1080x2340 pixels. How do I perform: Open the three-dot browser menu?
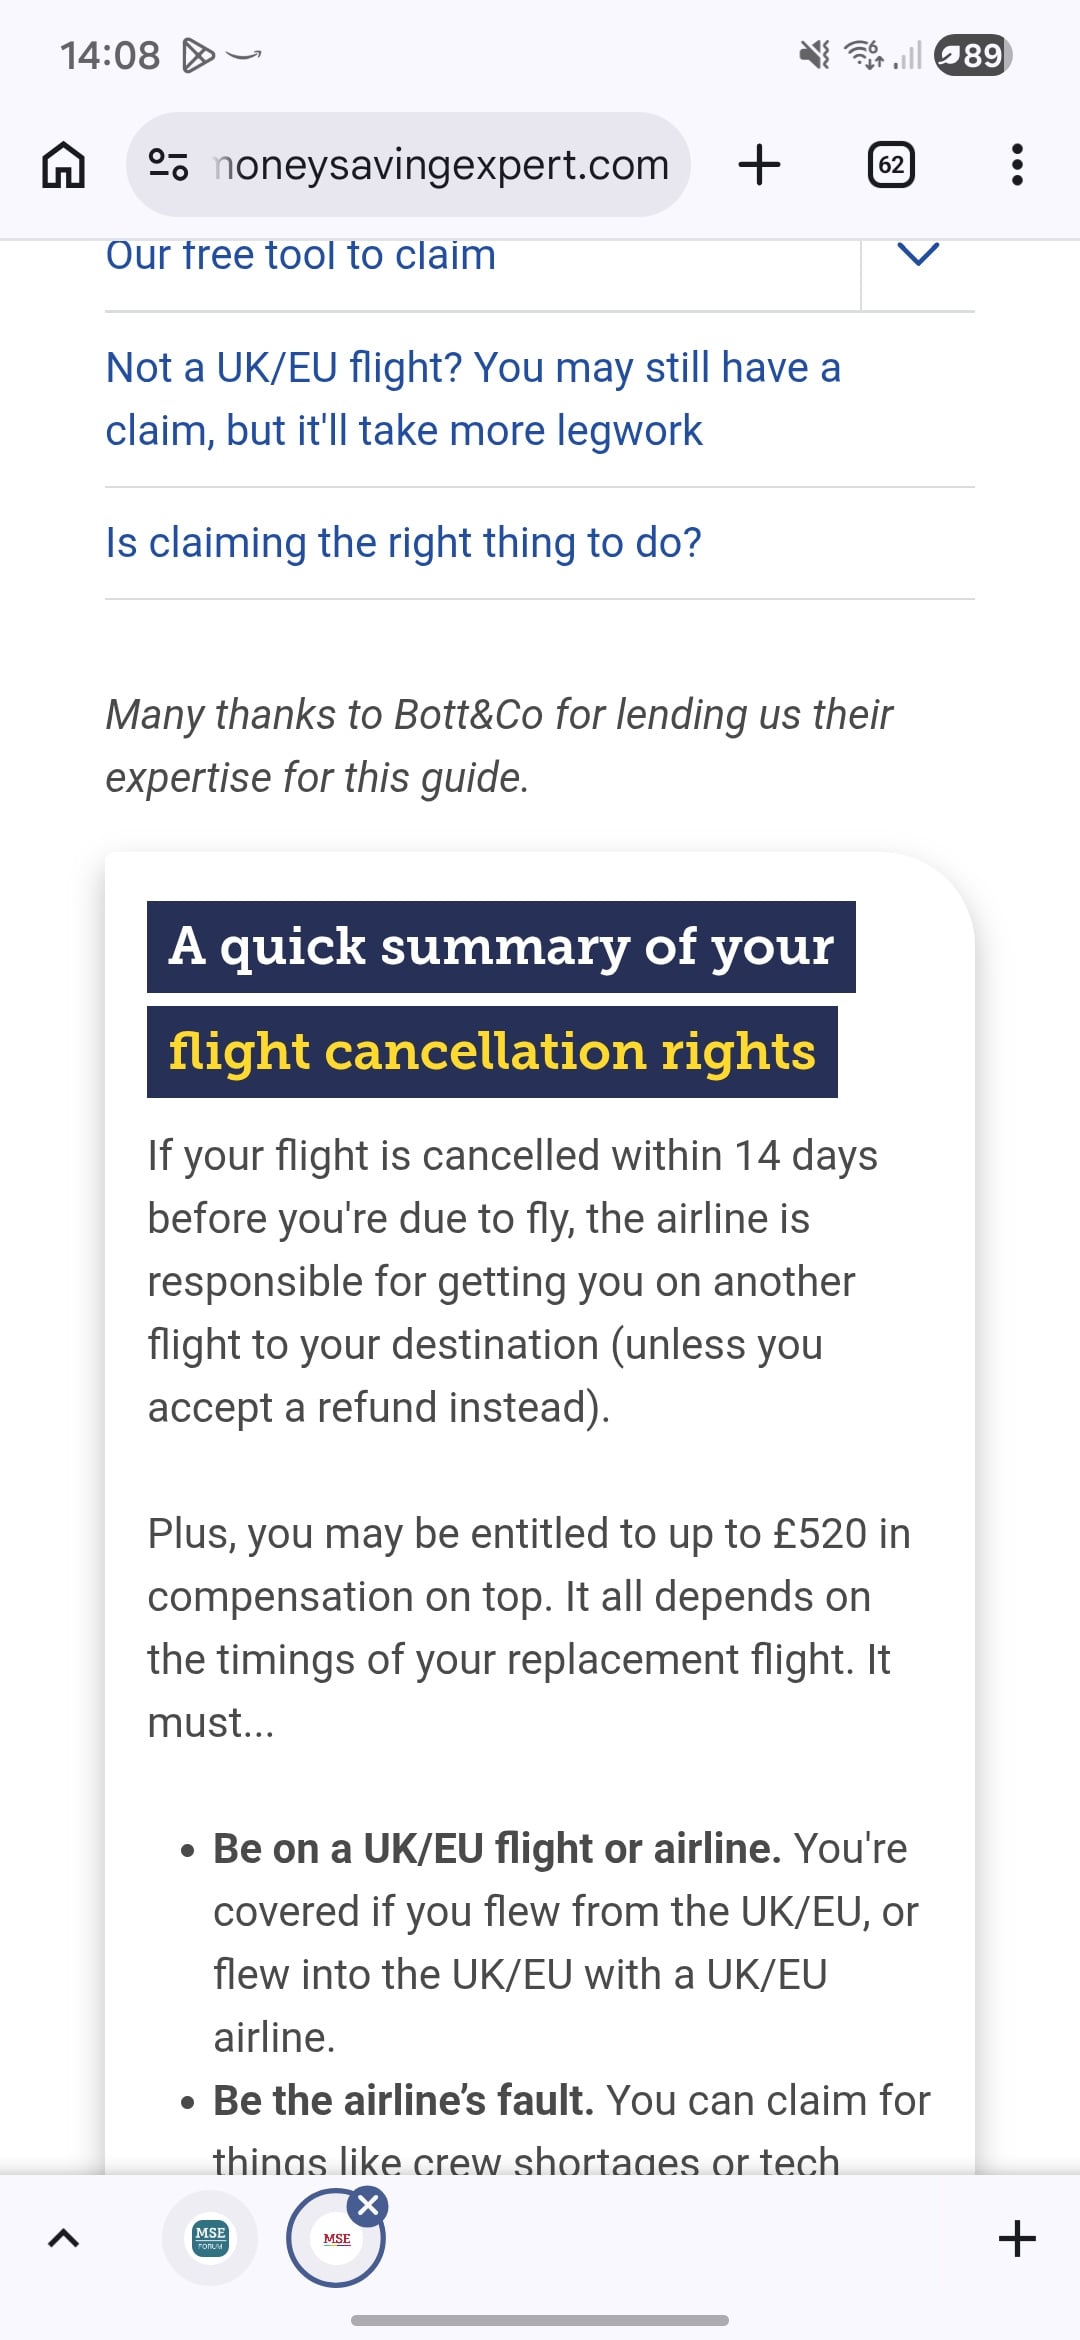click(x=1017, y=165)
